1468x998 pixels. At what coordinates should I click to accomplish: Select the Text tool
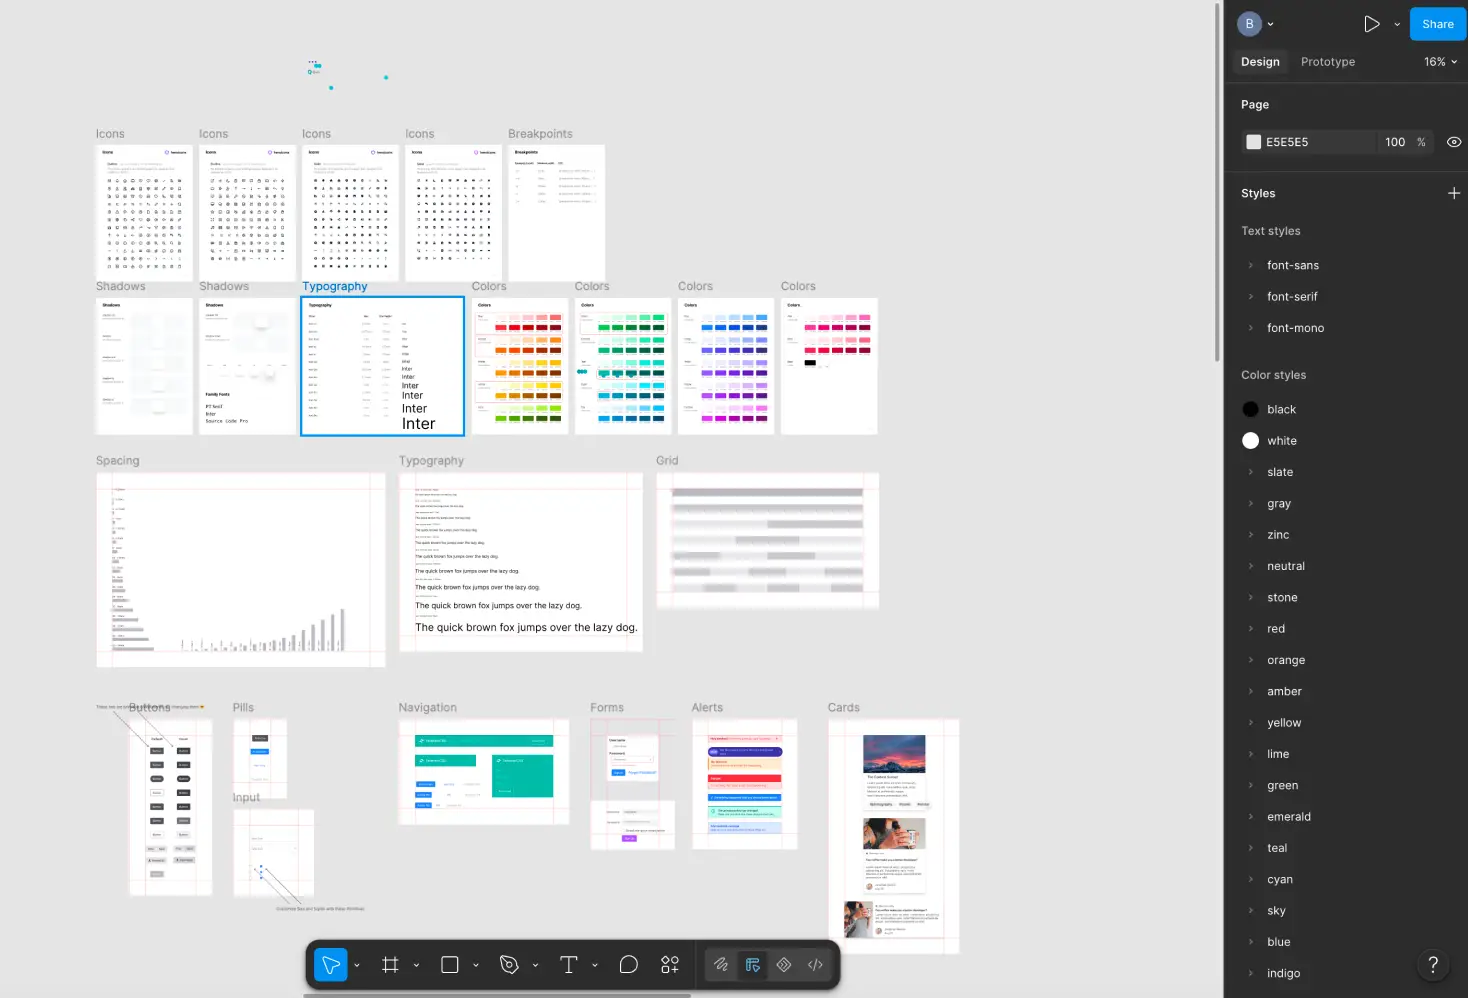[569, 965]
